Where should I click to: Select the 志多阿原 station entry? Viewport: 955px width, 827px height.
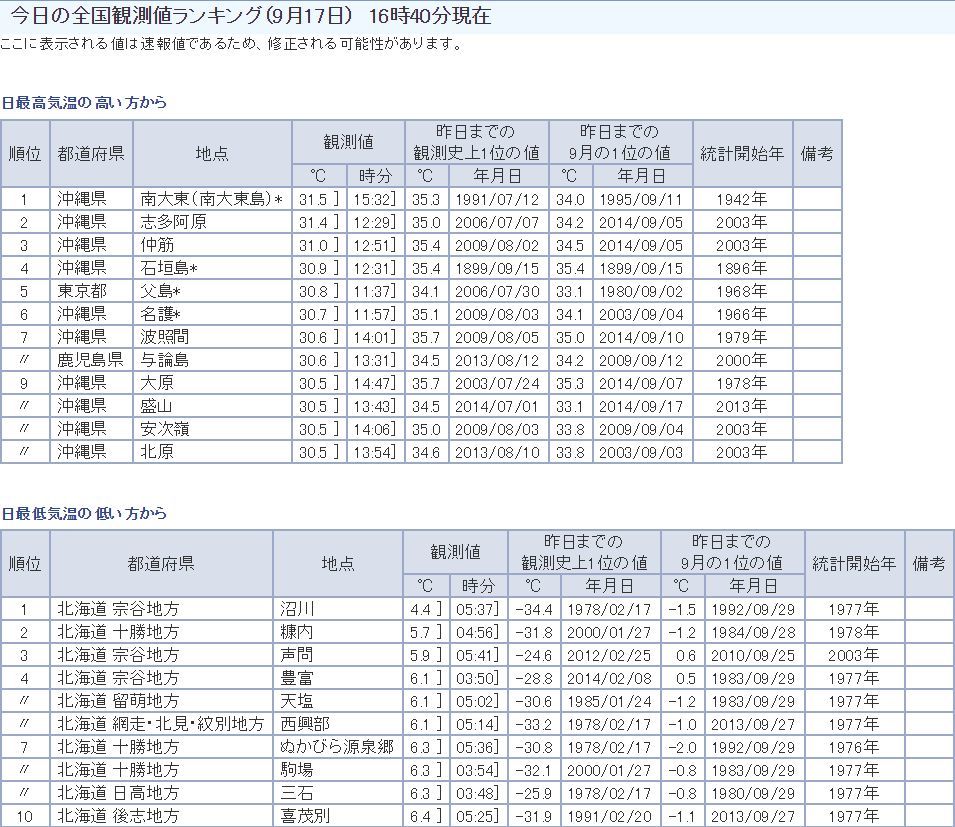[174, 222]
